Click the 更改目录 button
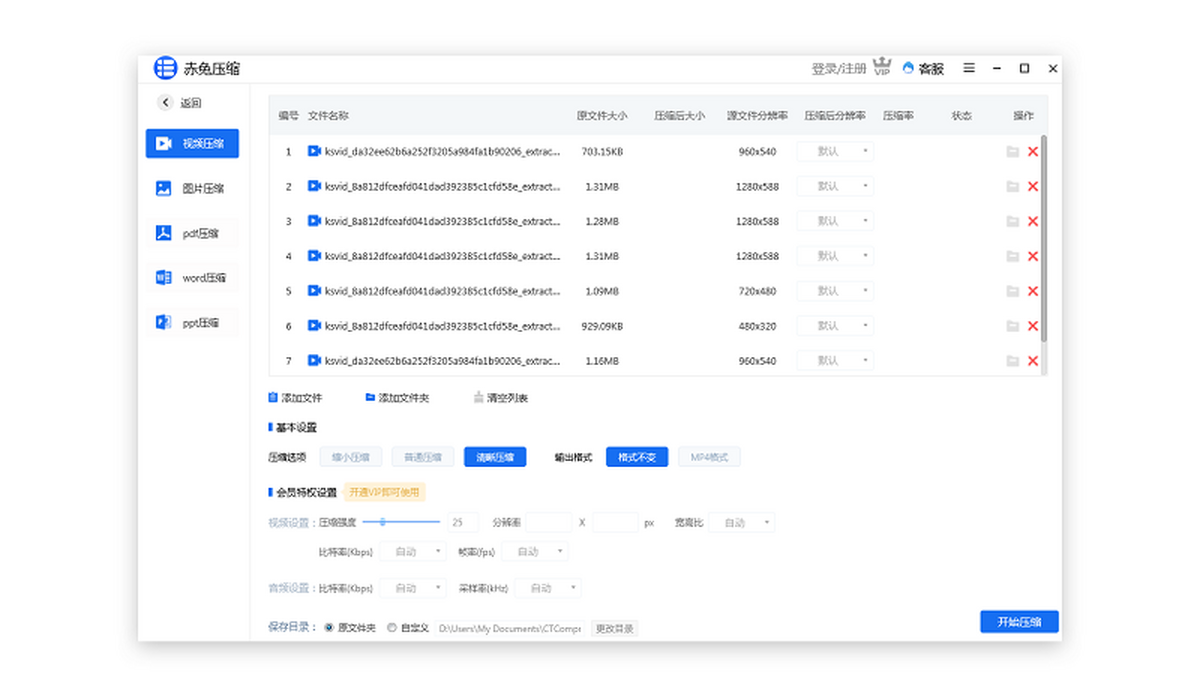 [x=614, y=629]
